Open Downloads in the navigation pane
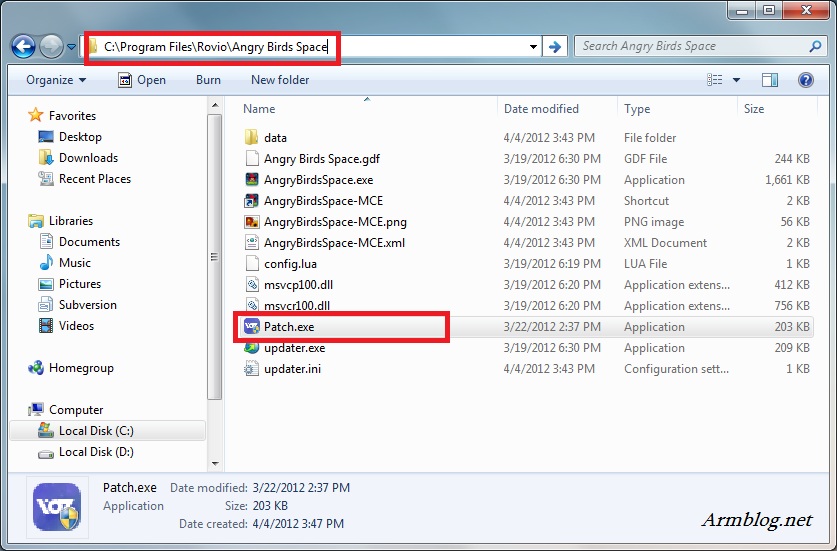The width and height of the screenshot is (837, 551). [x=88, y=158]
